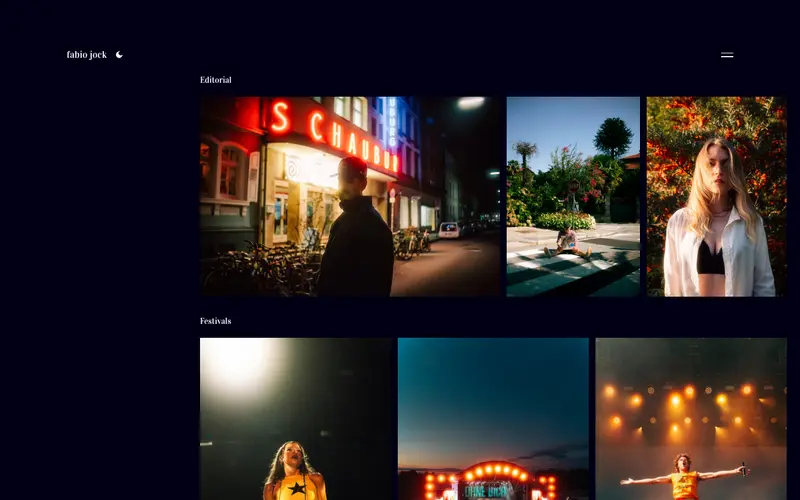This screenshot has width=800, height=500.
Task: Open festival stage at dusk photo
Action: (493, 419)
